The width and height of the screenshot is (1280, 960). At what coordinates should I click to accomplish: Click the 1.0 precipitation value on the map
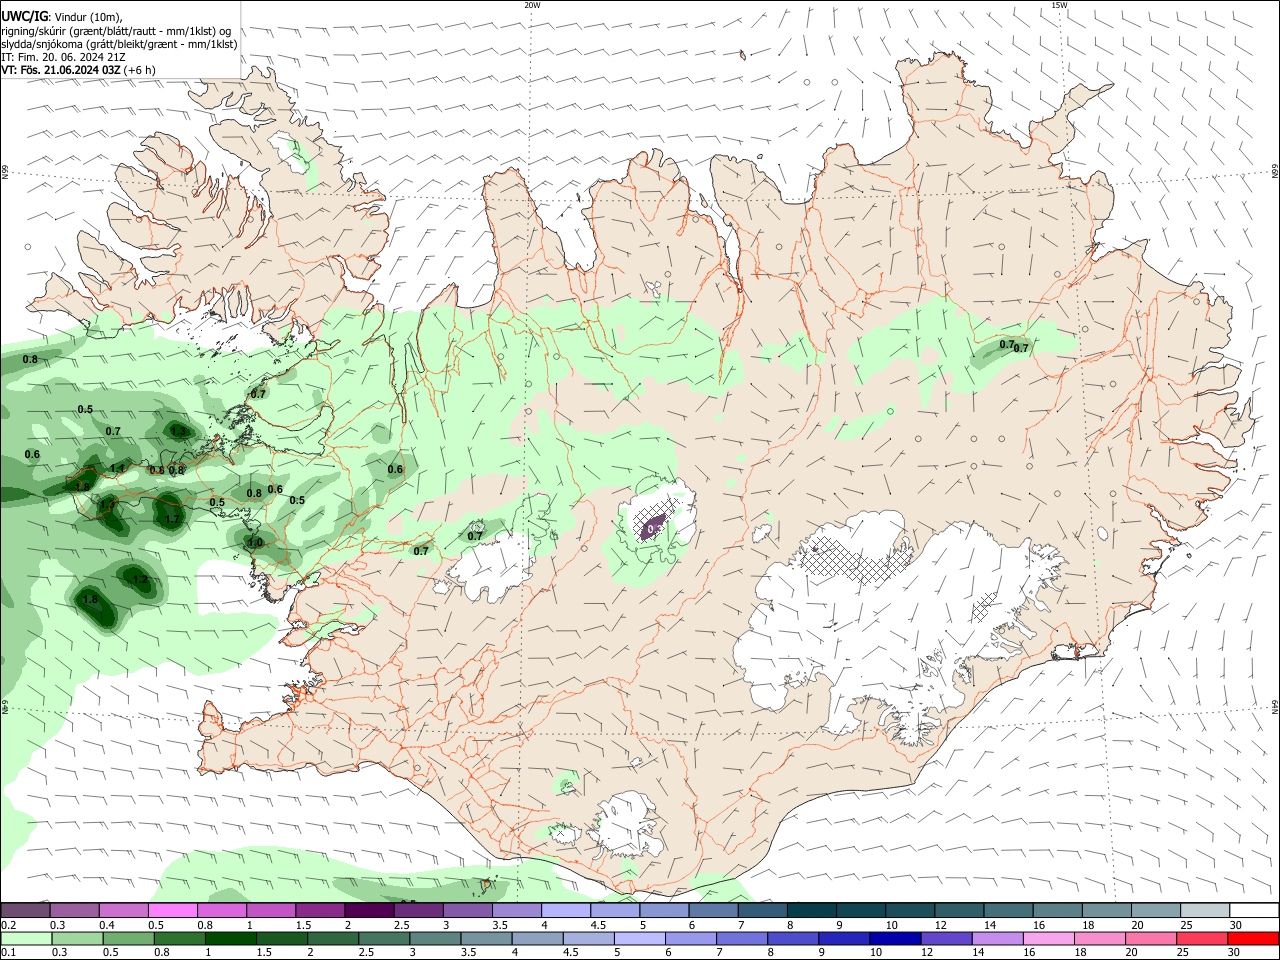click(255, 543)
